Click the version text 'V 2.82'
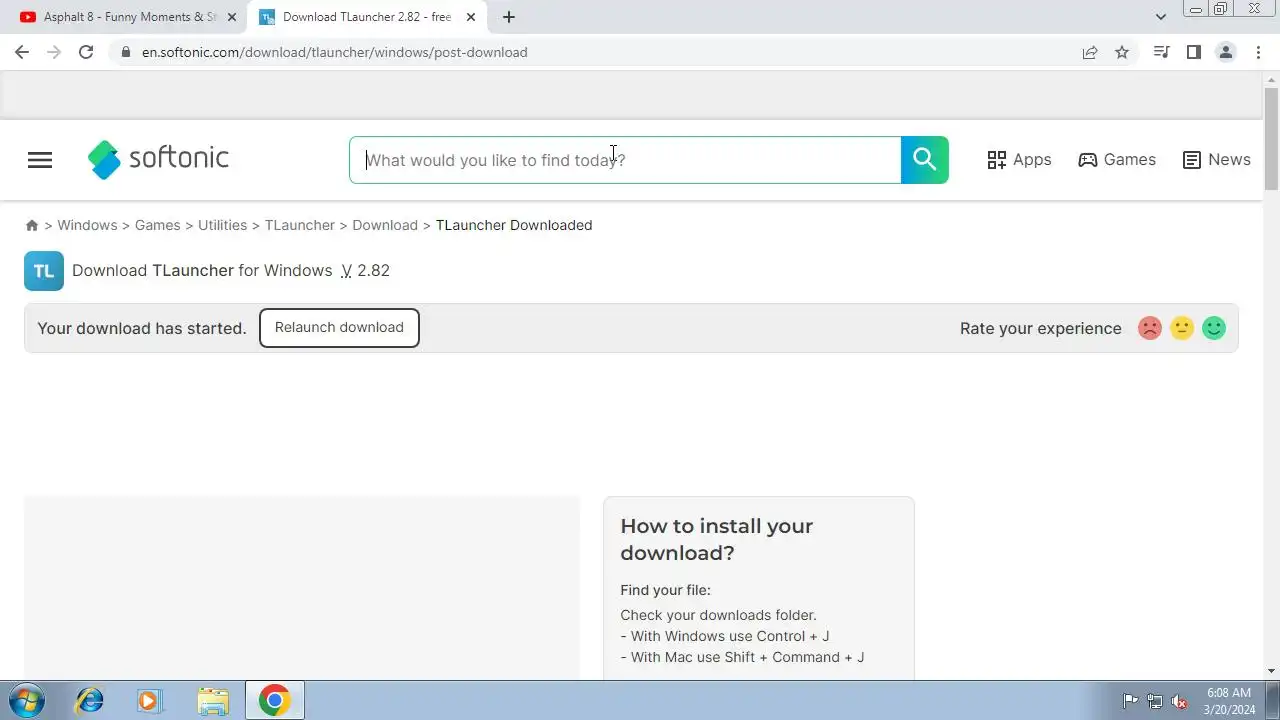This screenshot has height=720, width=1280. coord(365,271)
